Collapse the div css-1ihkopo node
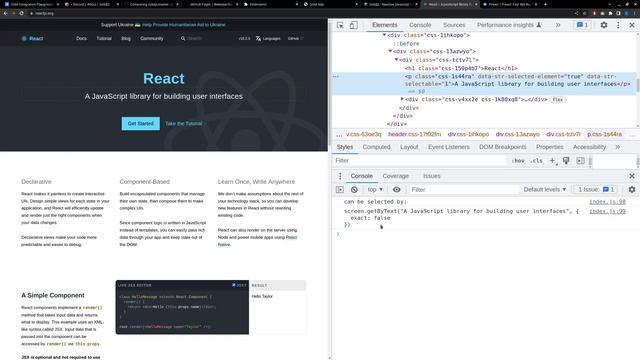The height and width of the screenshot is (360, 640). coord(384,35)
